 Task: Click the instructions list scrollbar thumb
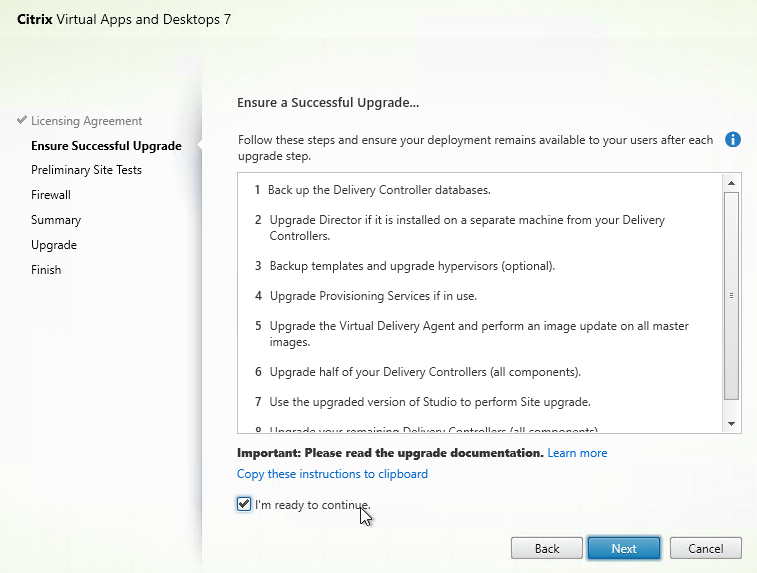(731, 296)
